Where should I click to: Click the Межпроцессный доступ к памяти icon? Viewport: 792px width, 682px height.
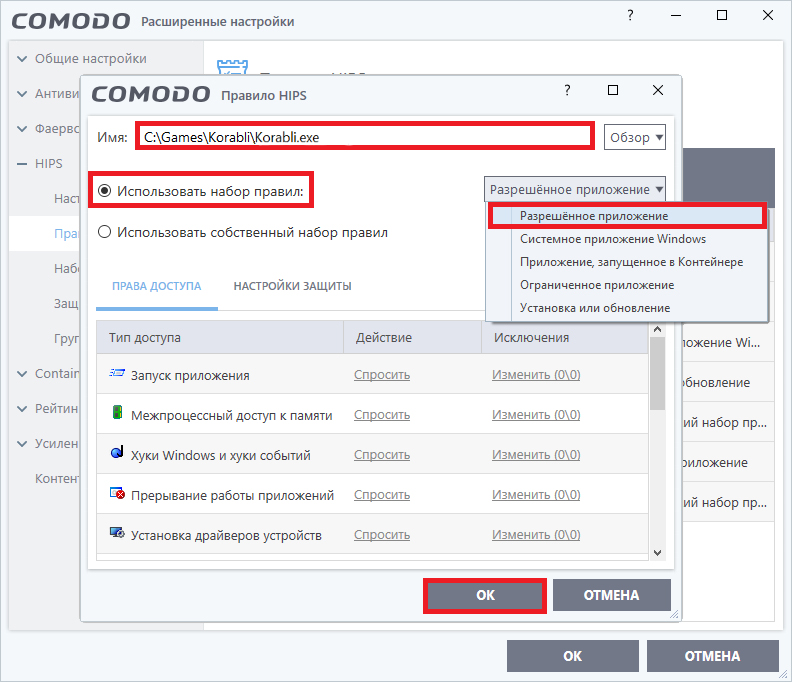[117, 412]
